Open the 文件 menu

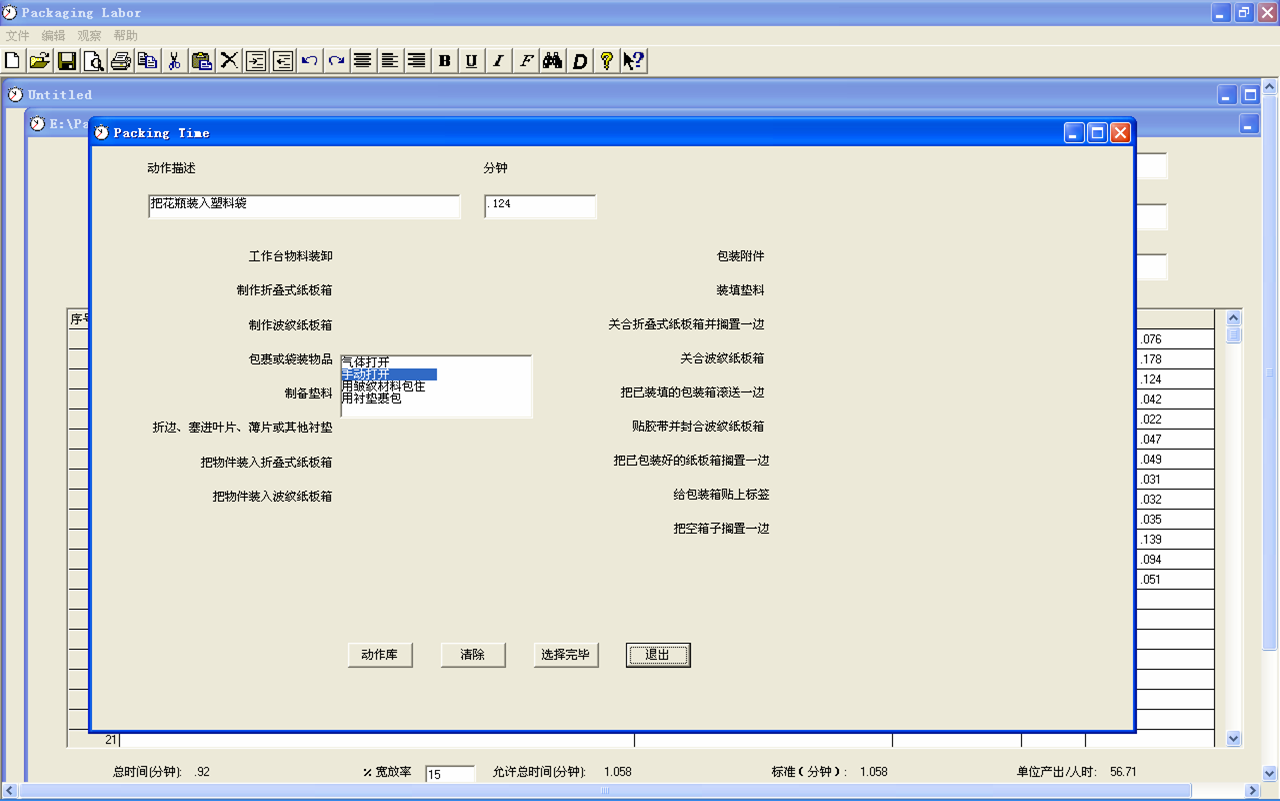click(x=17, y=36)
